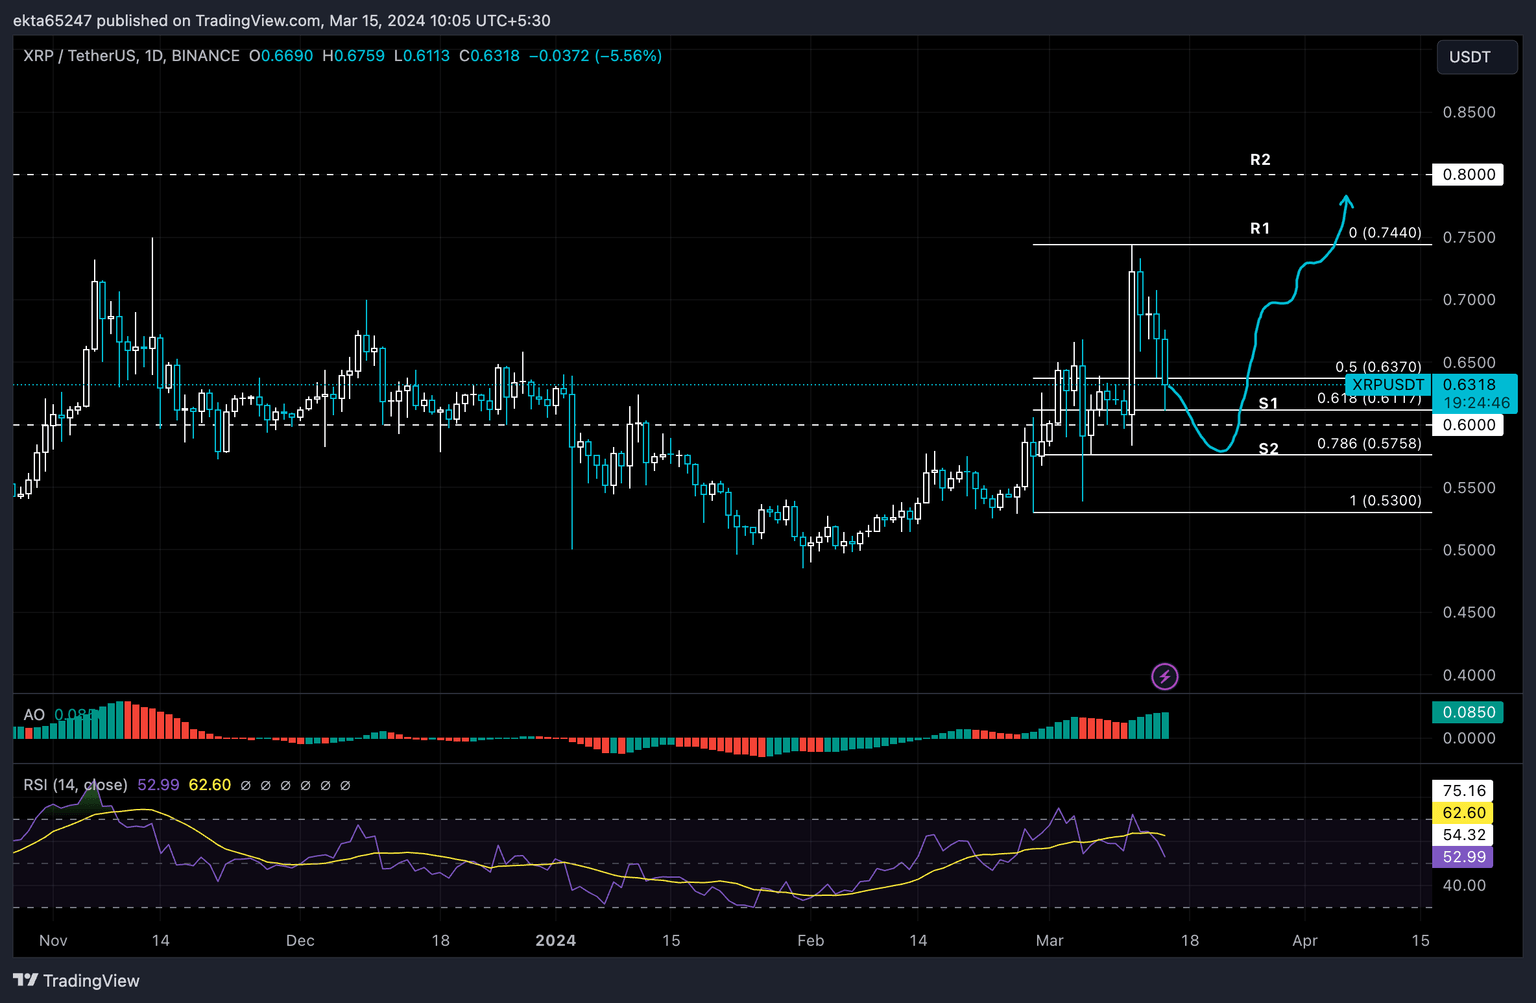Click the TradingView wordmark next to the logo
The height and width of the screenshot is (1003, 1536).
[92, 980]
